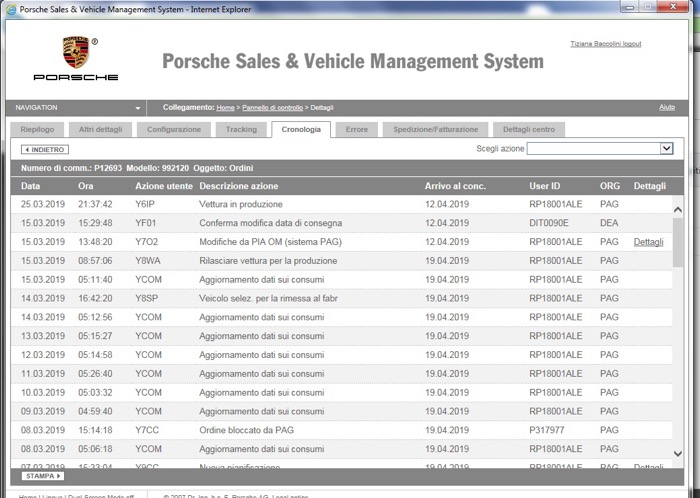
Task: Open Dettagli link for Modifiche da PIA OM
Action: click(x=648, y=242)
